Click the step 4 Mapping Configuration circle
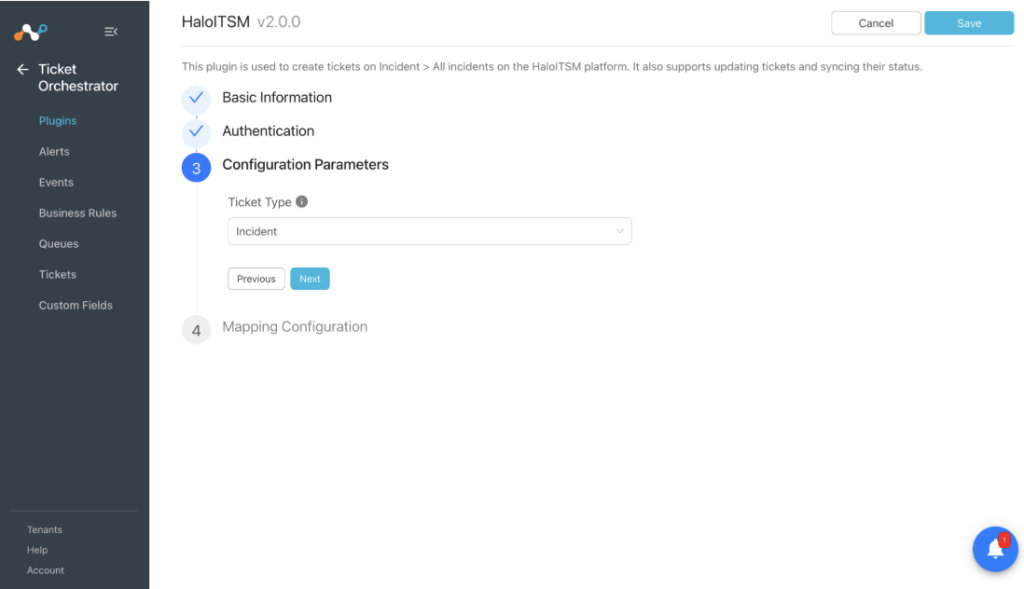The width and height of the screenshot is (1024, 589). coord(196,330)
